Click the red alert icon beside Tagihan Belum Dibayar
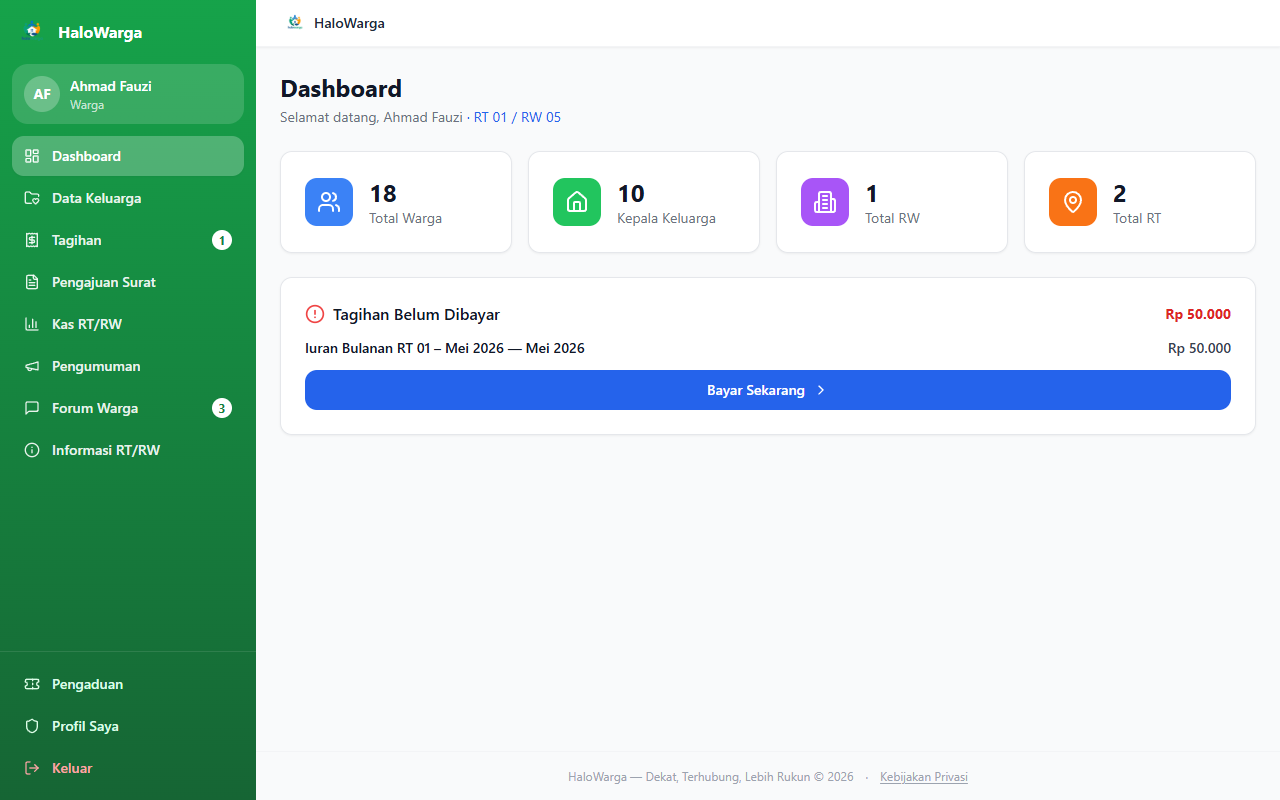The width and height of the screenshot is (1280, 800). point(315,314)
